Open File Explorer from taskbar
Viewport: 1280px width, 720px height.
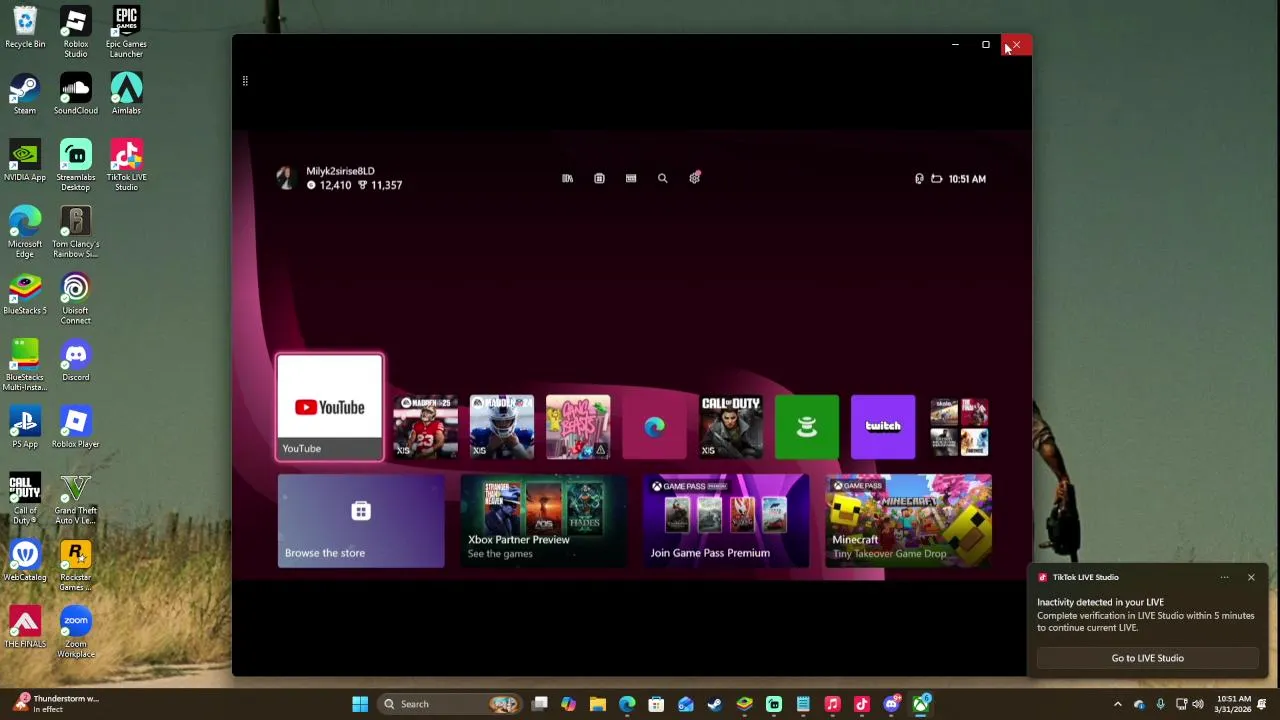coord(598,704)
